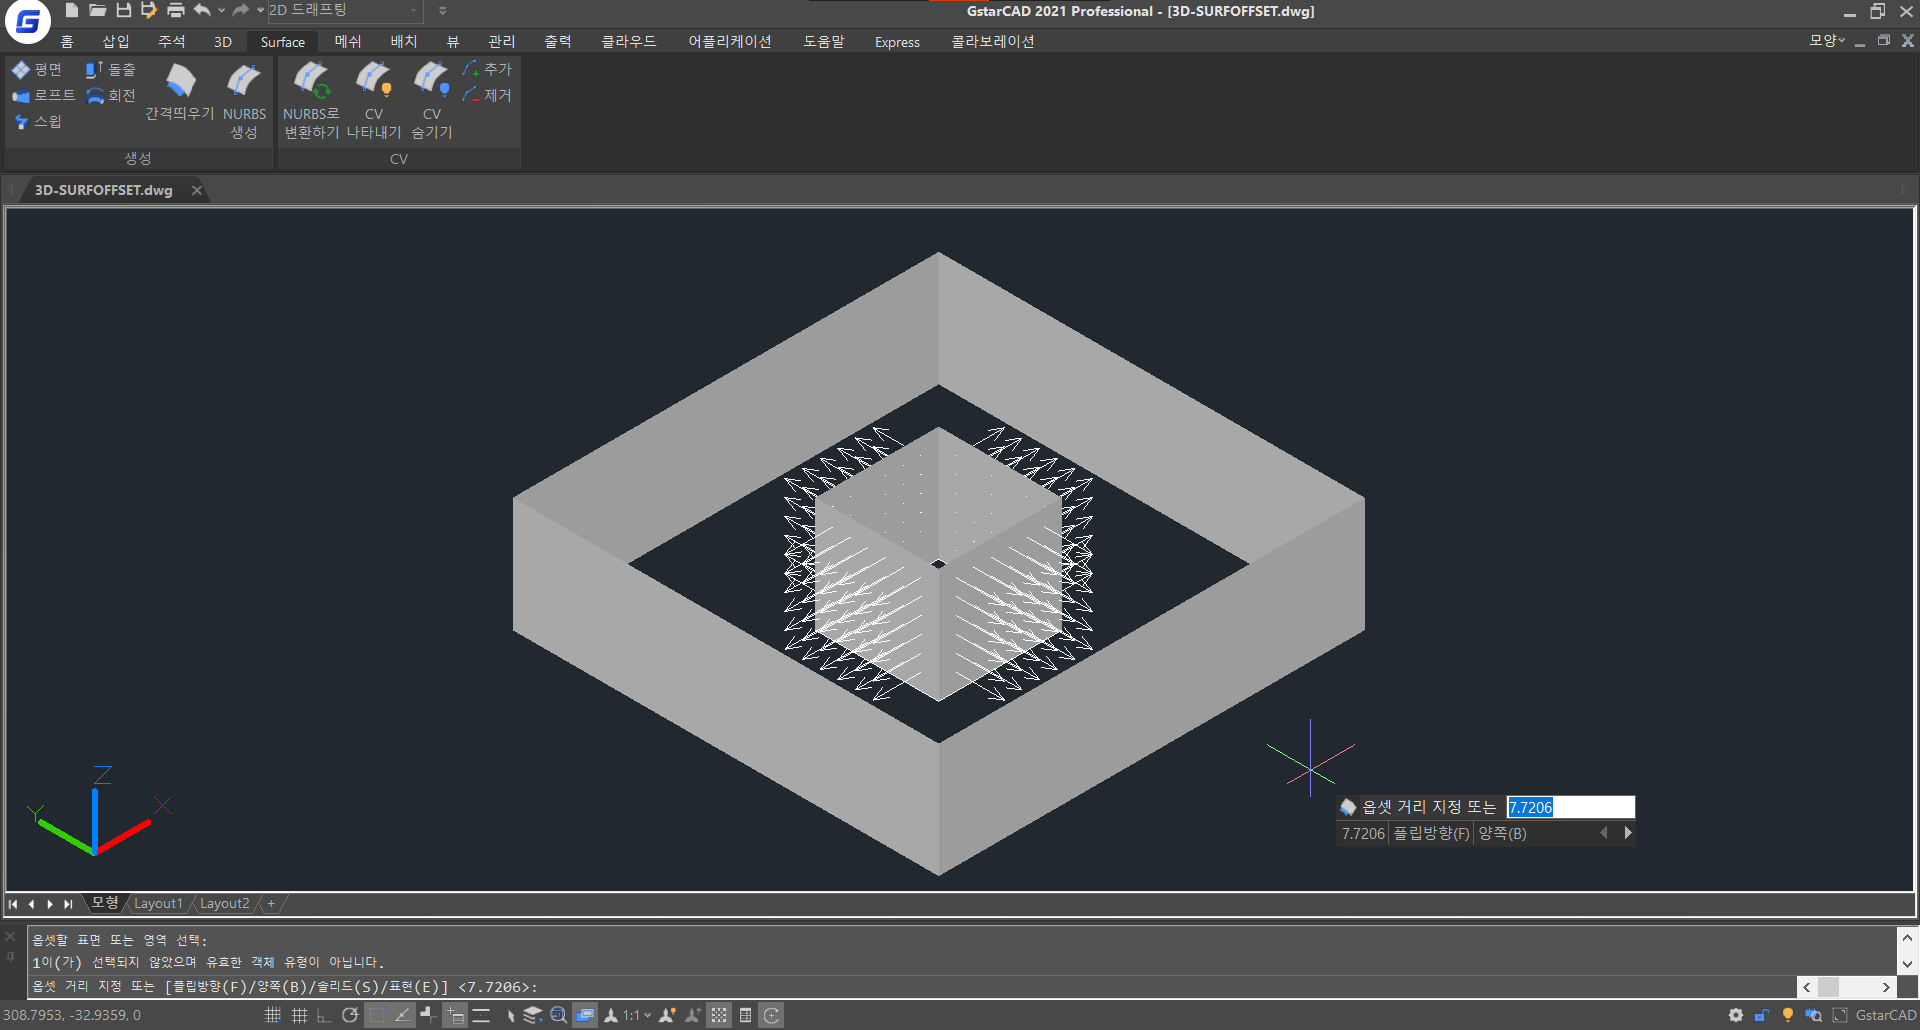Image resolution: width=1920 pixels, height=1030 pixels.
Task: Click the NURBS로 변환하기 convert tool
Action: point(311,101)
